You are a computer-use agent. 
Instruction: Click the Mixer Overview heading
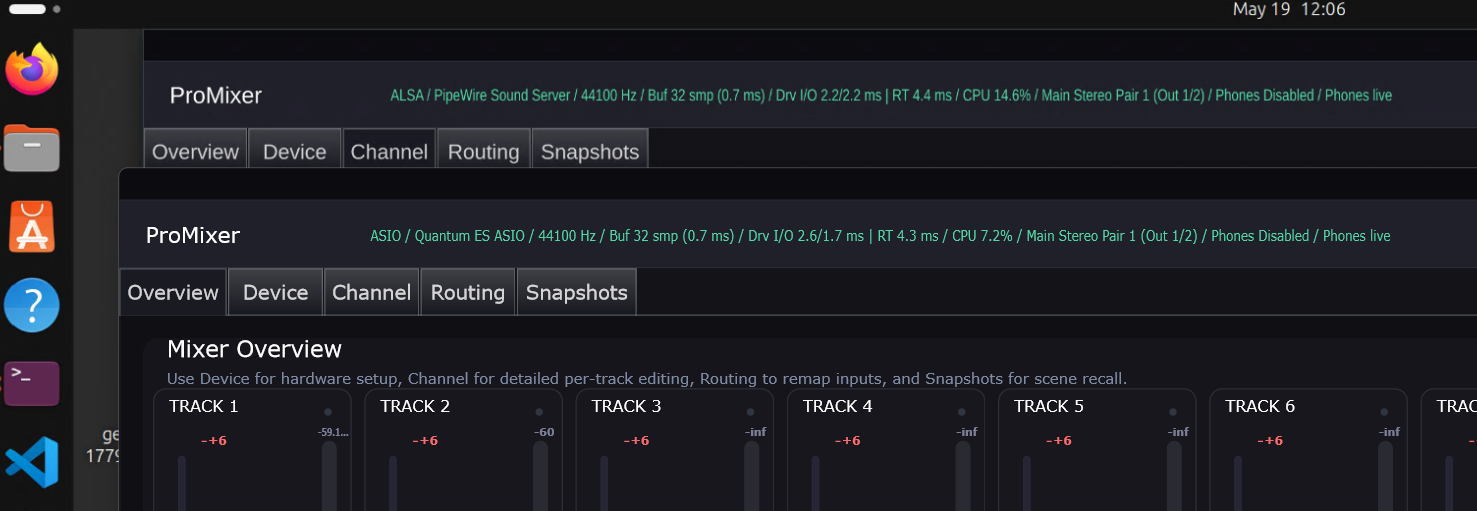254,349
